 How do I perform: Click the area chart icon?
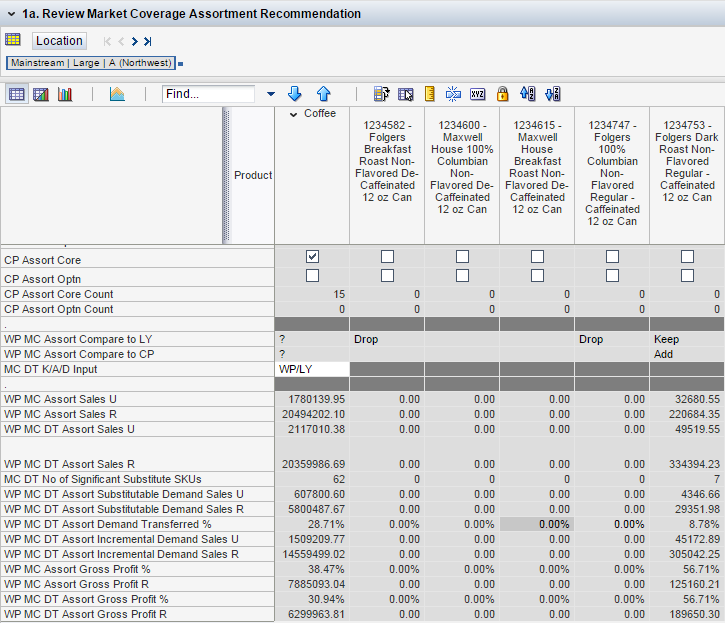[117, 94]
